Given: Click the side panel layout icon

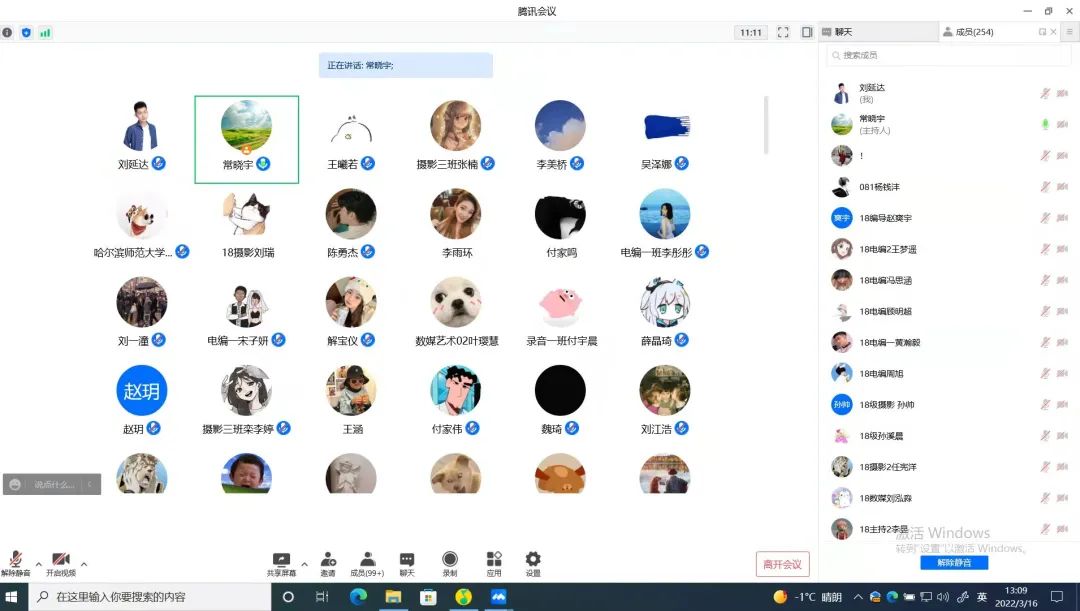Looking at the screenshot, I should point(807,32).
